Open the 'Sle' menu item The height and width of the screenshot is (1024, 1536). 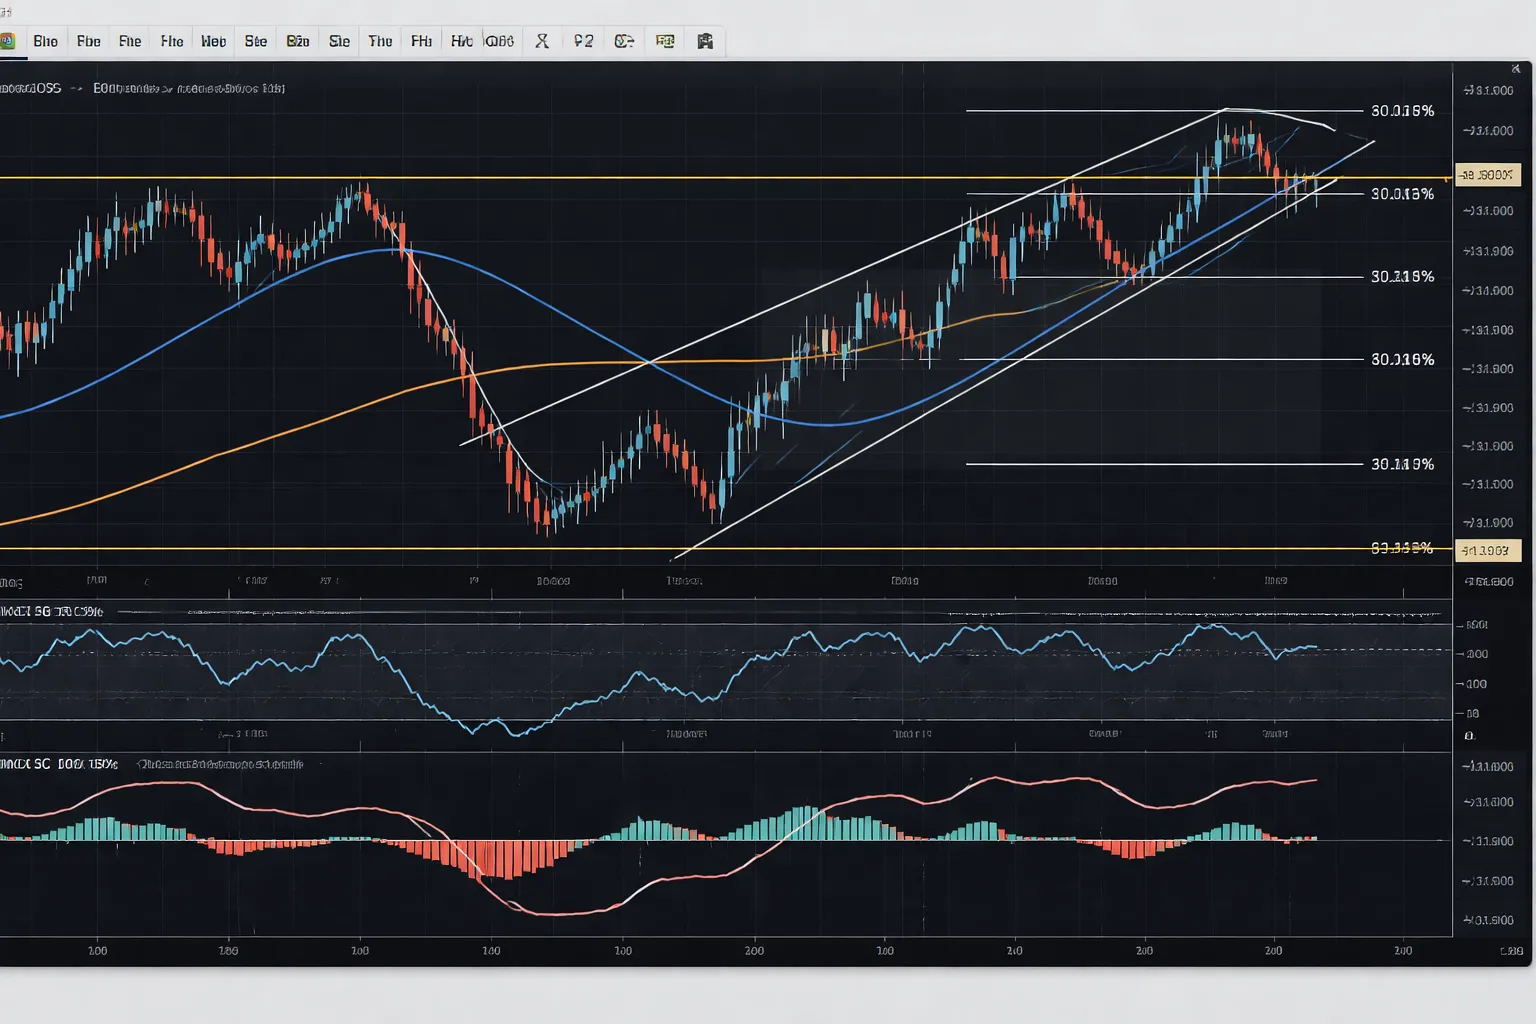click(339, 41)
